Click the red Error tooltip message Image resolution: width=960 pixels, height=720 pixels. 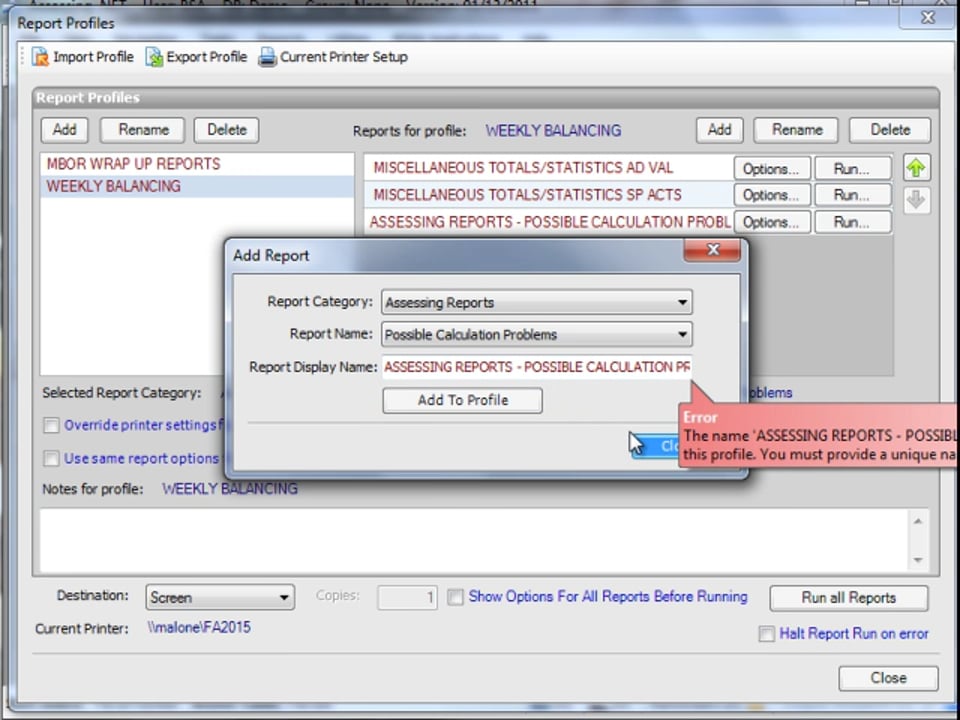pos(819,436)
